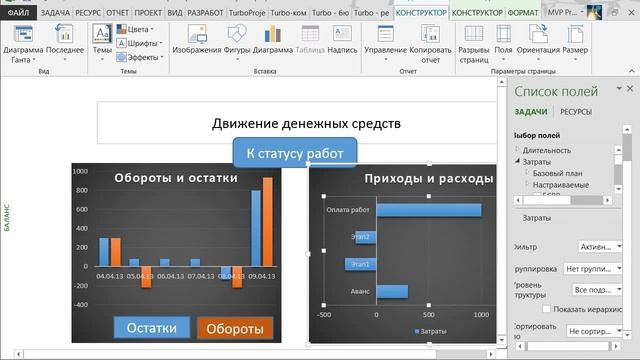Image resolution: width=640 pixels, height=360 pixels.
Task: Open the MVP Pr... account menu
Action: point(565,13)
